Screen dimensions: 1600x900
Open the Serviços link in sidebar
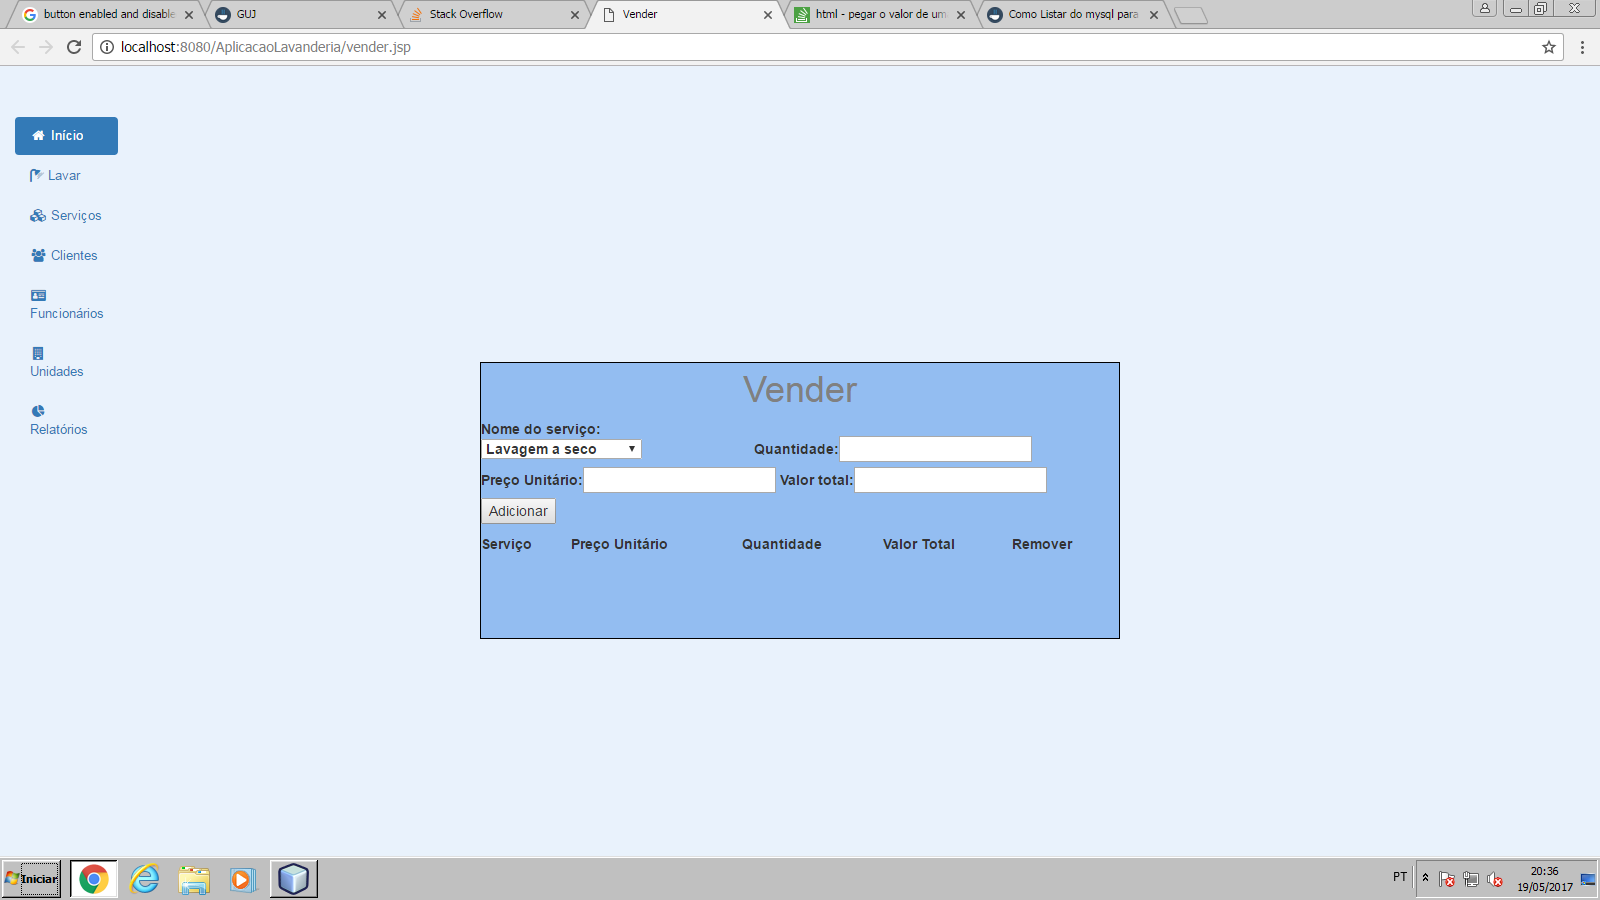point(76,216)
